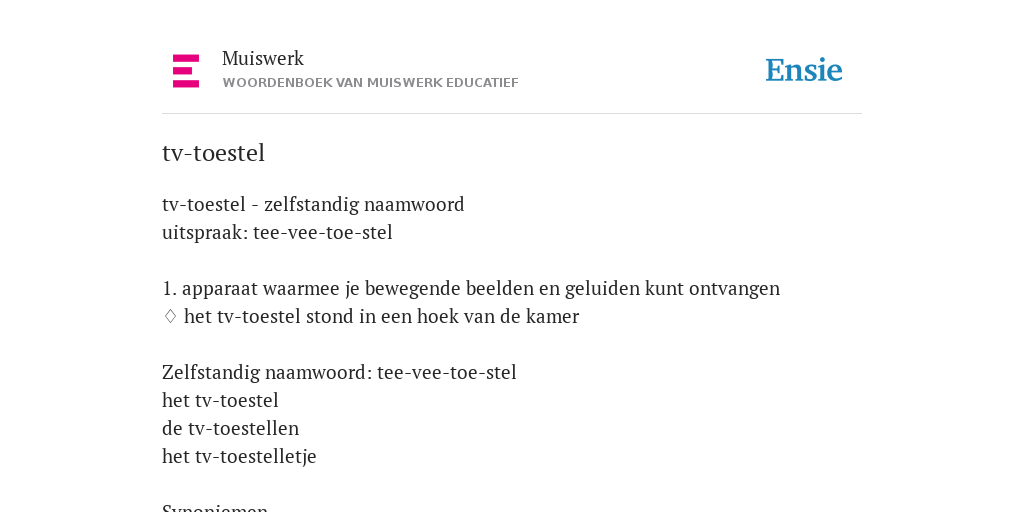The image size is (1024, 512).
Task: Click the 'tv-toestel' page heading
Action: point(214,153)
